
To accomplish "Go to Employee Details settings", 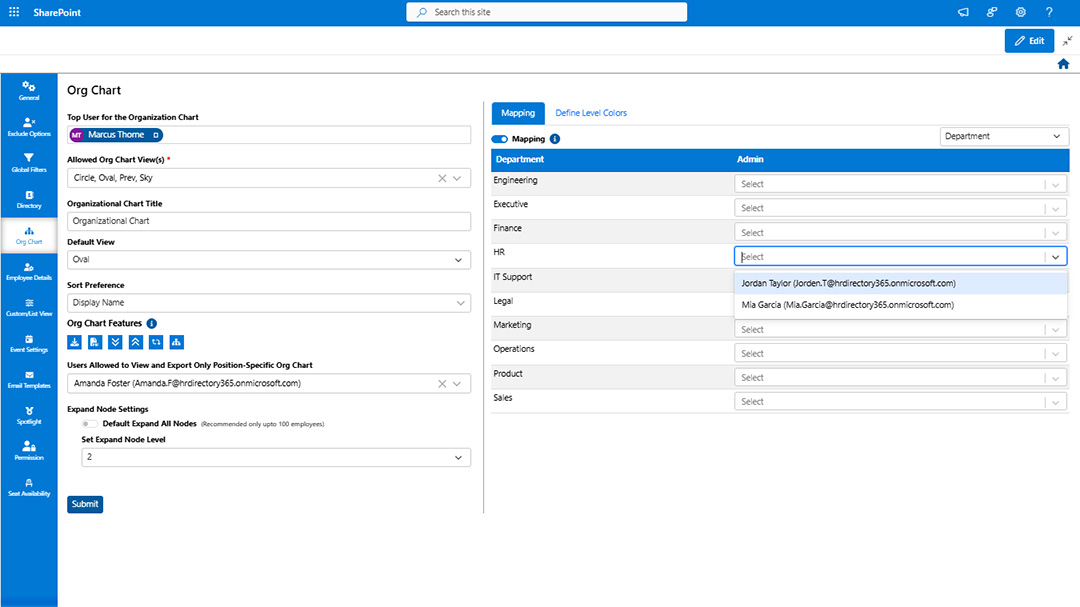I will (28, 270).
